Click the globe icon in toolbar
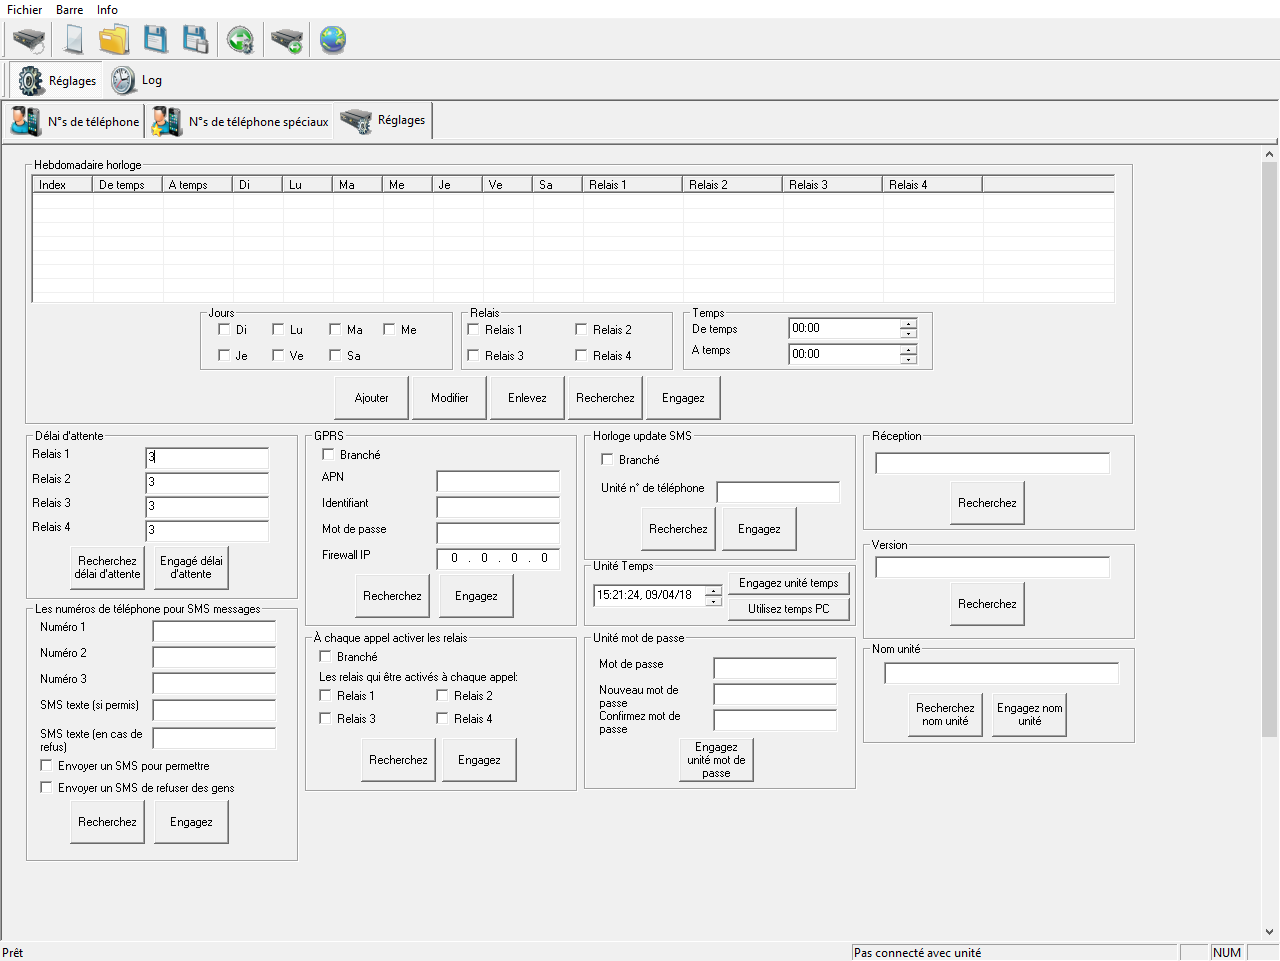1280x961 pixels. (x=333, y=40)
